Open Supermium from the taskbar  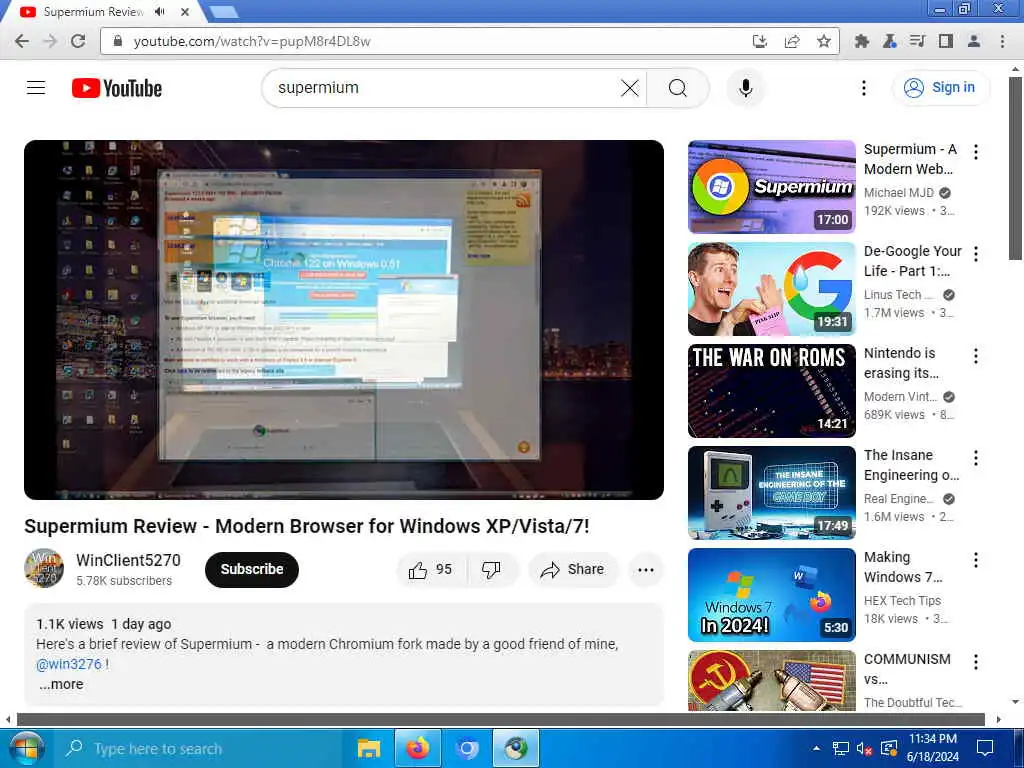(x=516, y=748)
